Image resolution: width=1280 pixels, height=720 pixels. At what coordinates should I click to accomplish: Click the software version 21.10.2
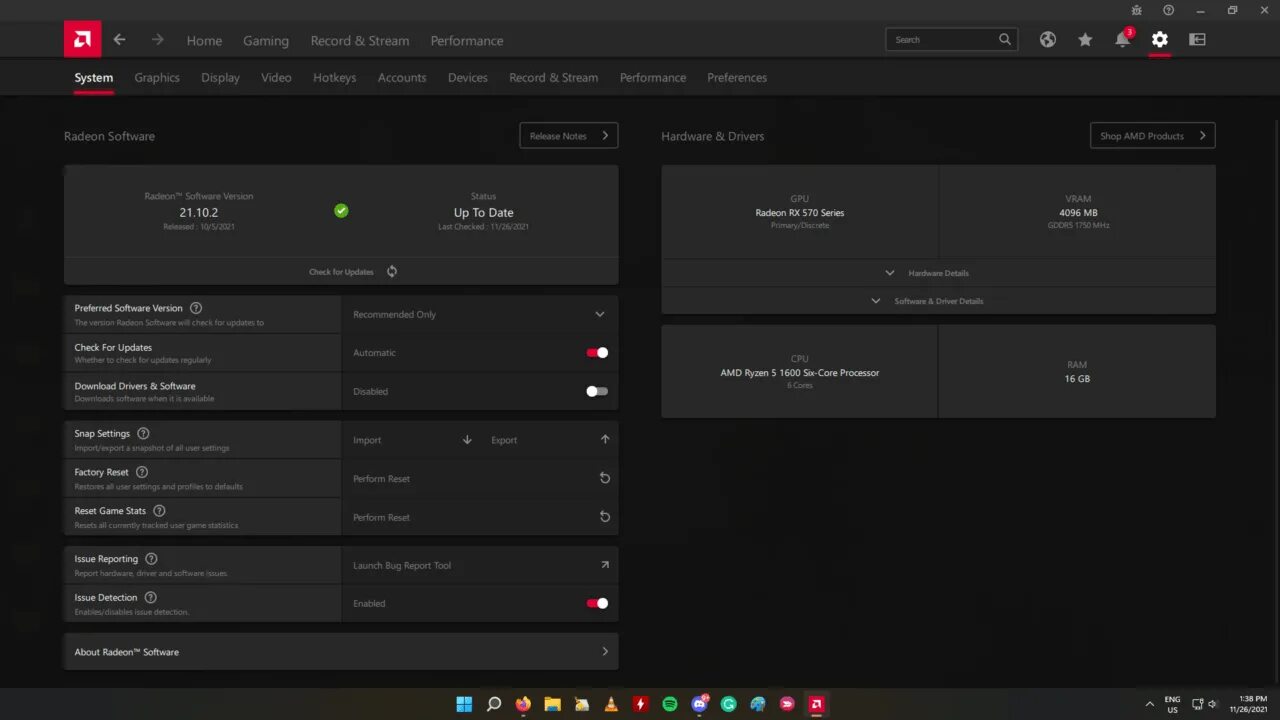tap(199, 213)
